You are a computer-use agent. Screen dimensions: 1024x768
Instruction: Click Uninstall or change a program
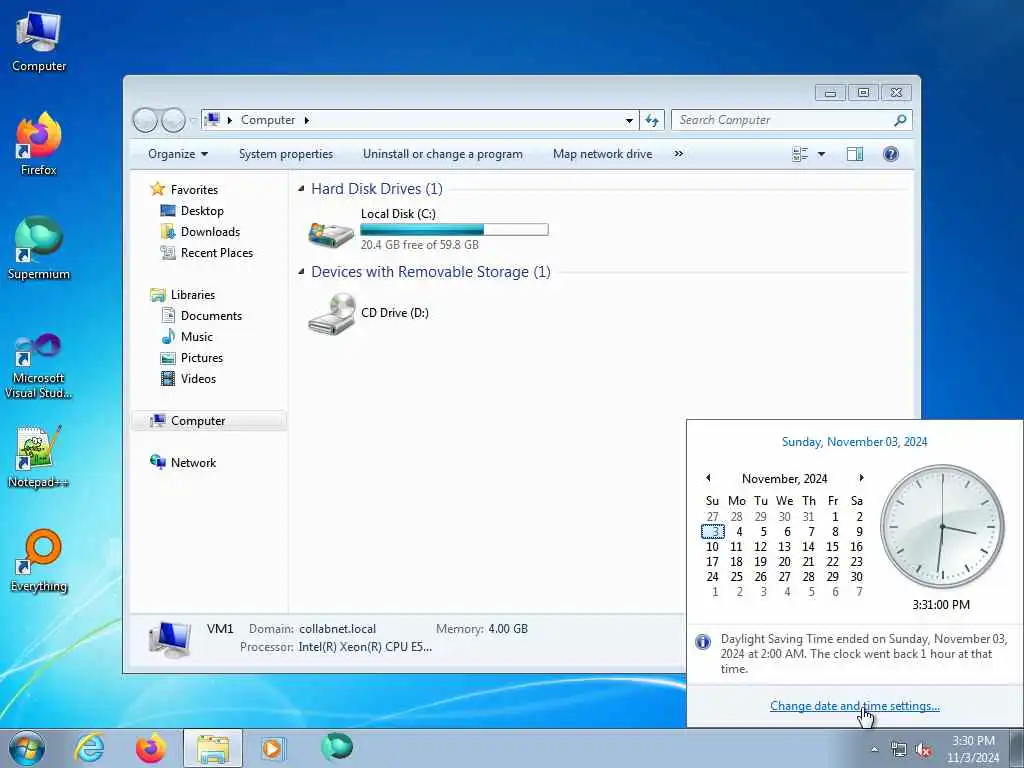(x=443, y=154)
